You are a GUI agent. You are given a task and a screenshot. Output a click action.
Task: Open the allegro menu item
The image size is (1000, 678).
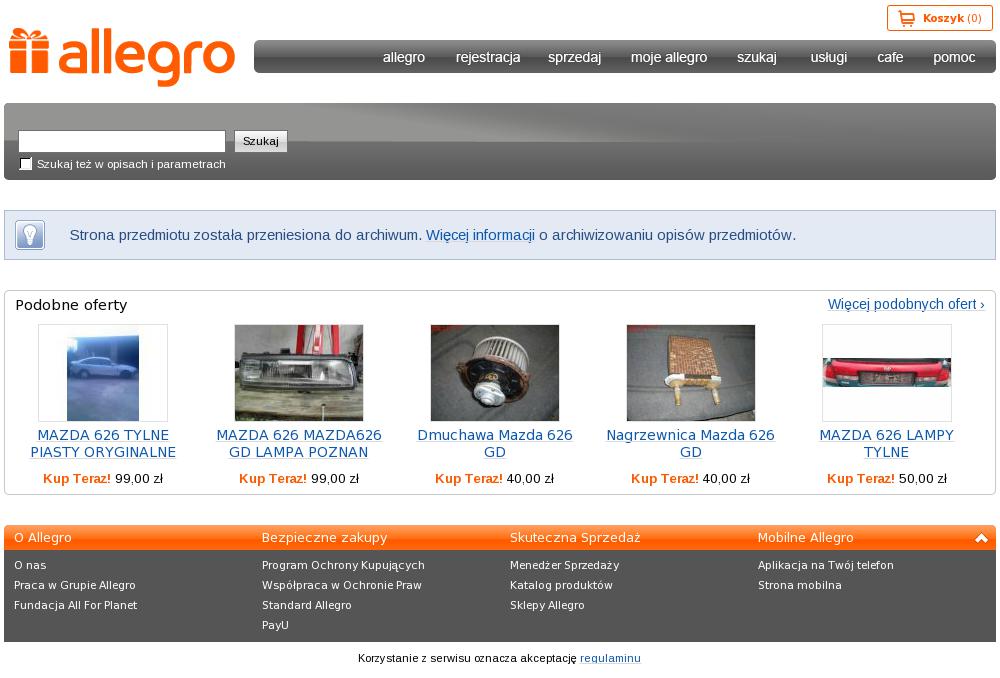tap(404, 57)
